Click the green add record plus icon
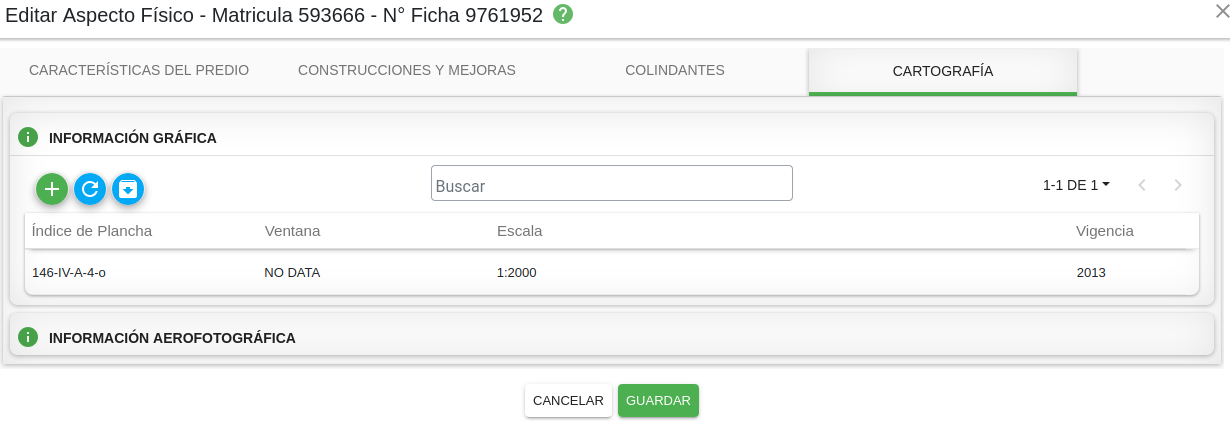Screen dimensions: 1230x421 point(52,189)
